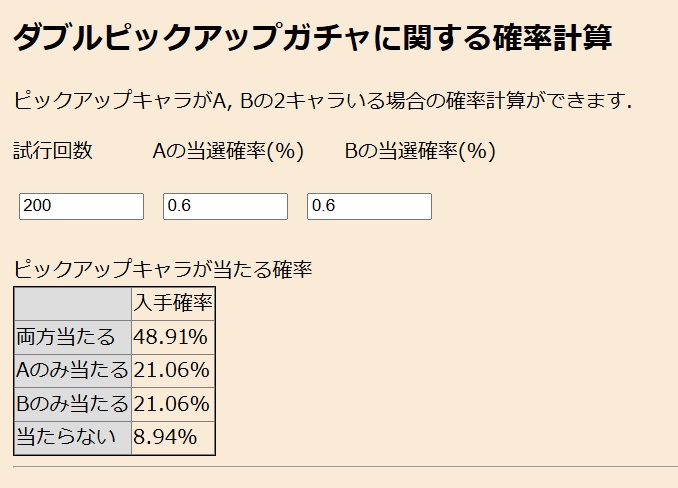Image resolution: width=678 pixels, height=488 pixels.
Task: Select the 当たらない row label
Action: (x=66, y=437)
